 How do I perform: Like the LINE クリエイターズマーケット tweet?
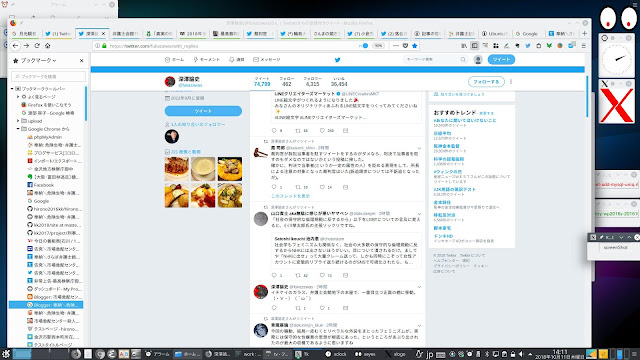coord(322,131)
